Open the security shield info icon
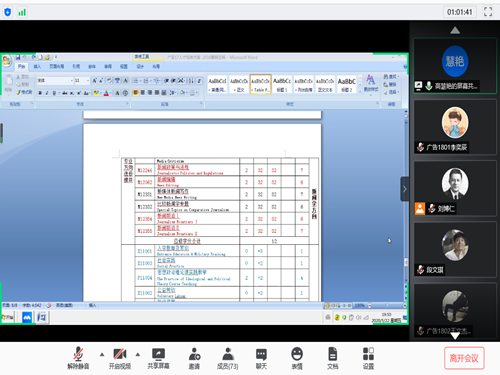This screenshot has height=375, width=500. pyautogui.click(x=7, y=12)
